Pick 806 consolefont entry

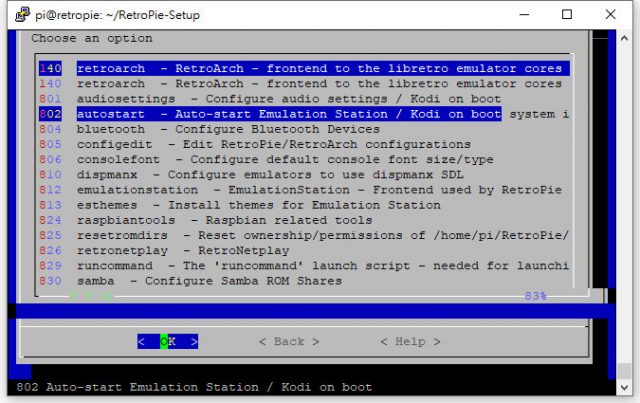266,159
